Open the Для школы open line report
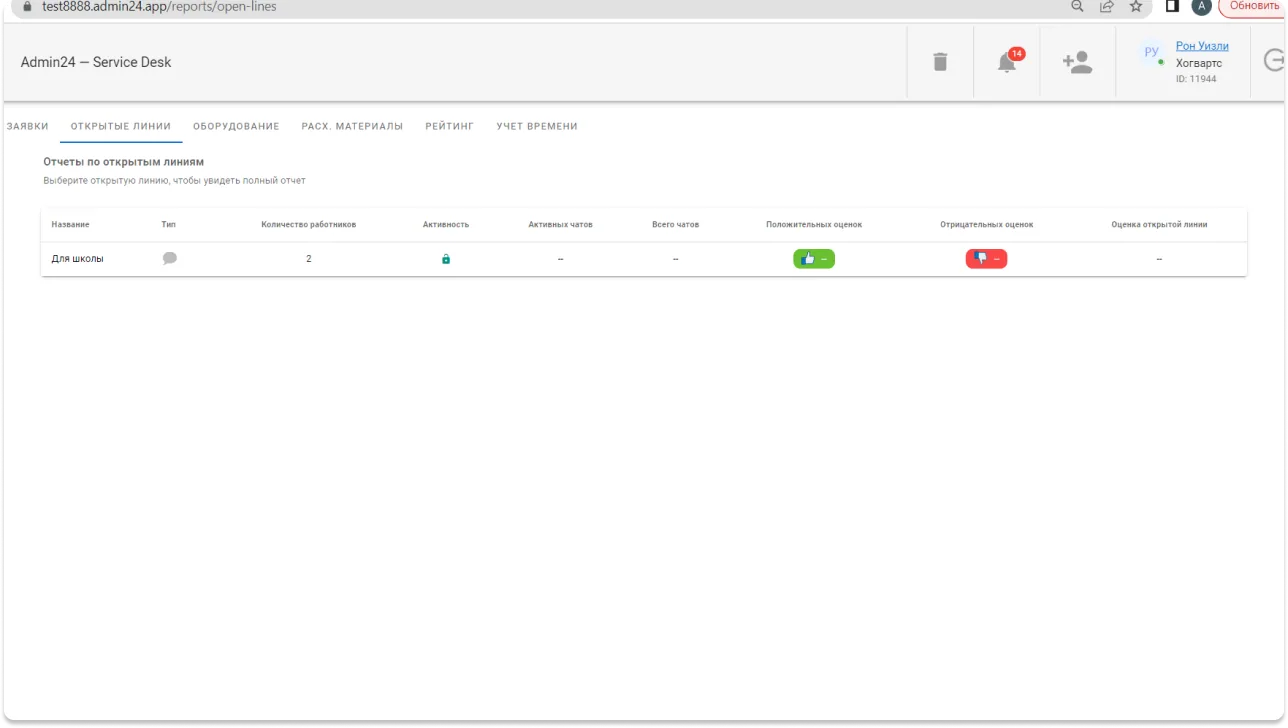 pos(77,259)
